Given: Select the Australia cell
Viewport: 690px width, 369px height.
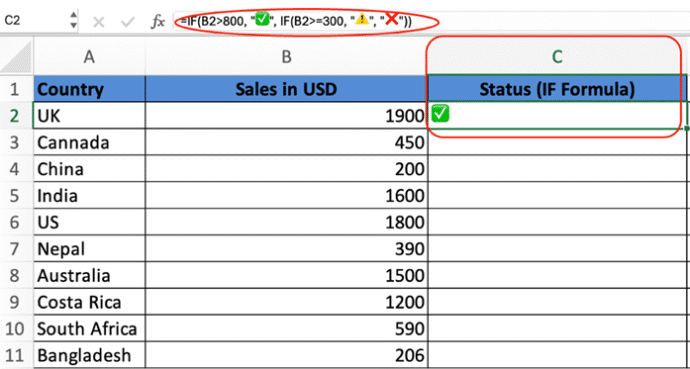Looking at the screenshot, I should coord(89,275).
